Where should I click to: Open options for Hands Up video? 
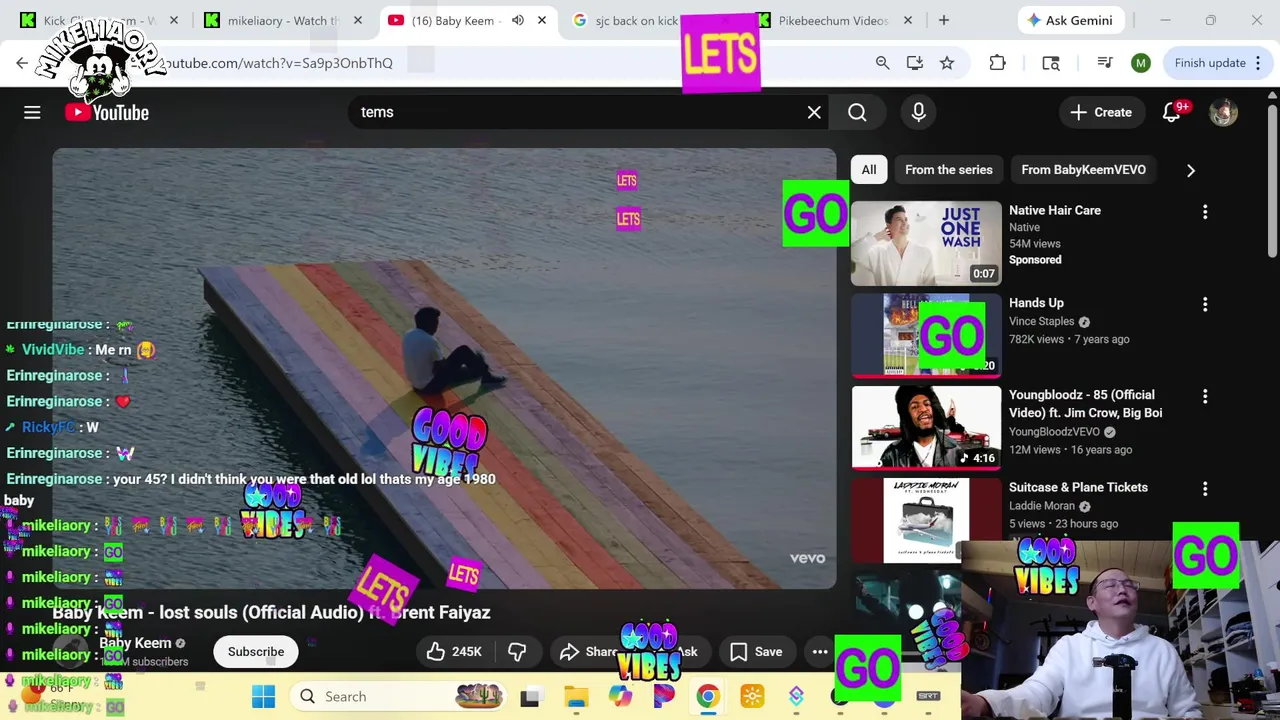(1205, 304)
